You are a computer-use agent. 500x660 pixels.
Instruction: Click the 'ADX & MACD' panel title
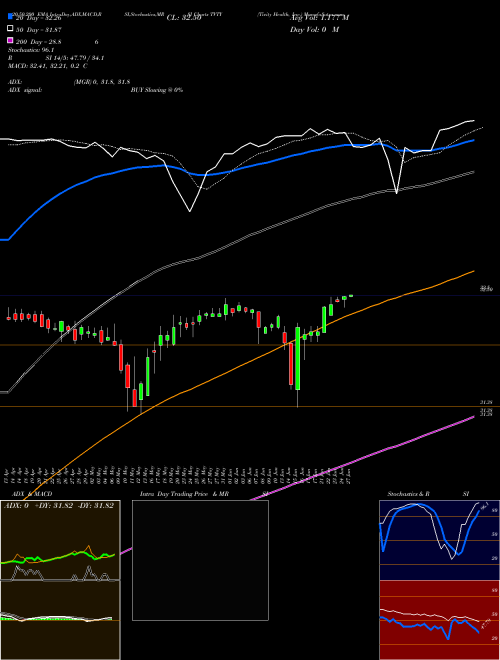32,494
